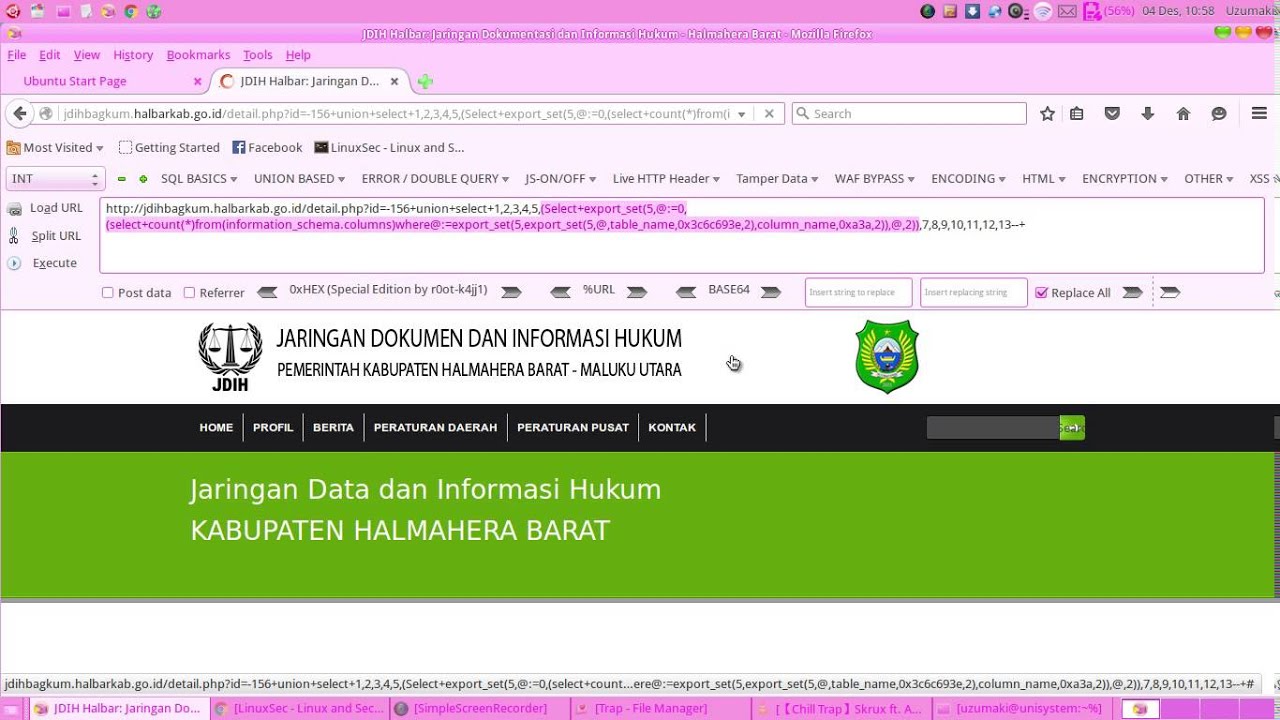Screen dimensions: 1280x720
Task: Click into the HackBar URL text area
Action: pos(682,235)
